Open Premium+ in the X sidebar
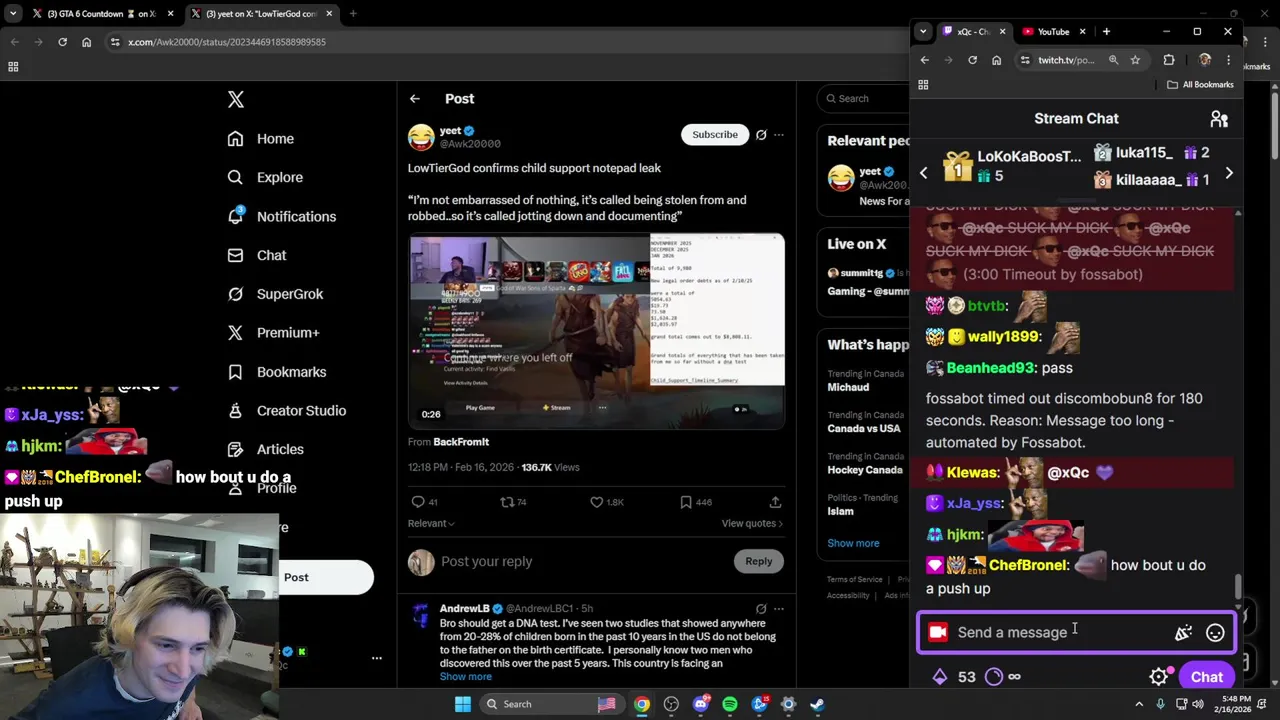The height and width of the screenshot is (720, 1280). click(x=273, y=333)
